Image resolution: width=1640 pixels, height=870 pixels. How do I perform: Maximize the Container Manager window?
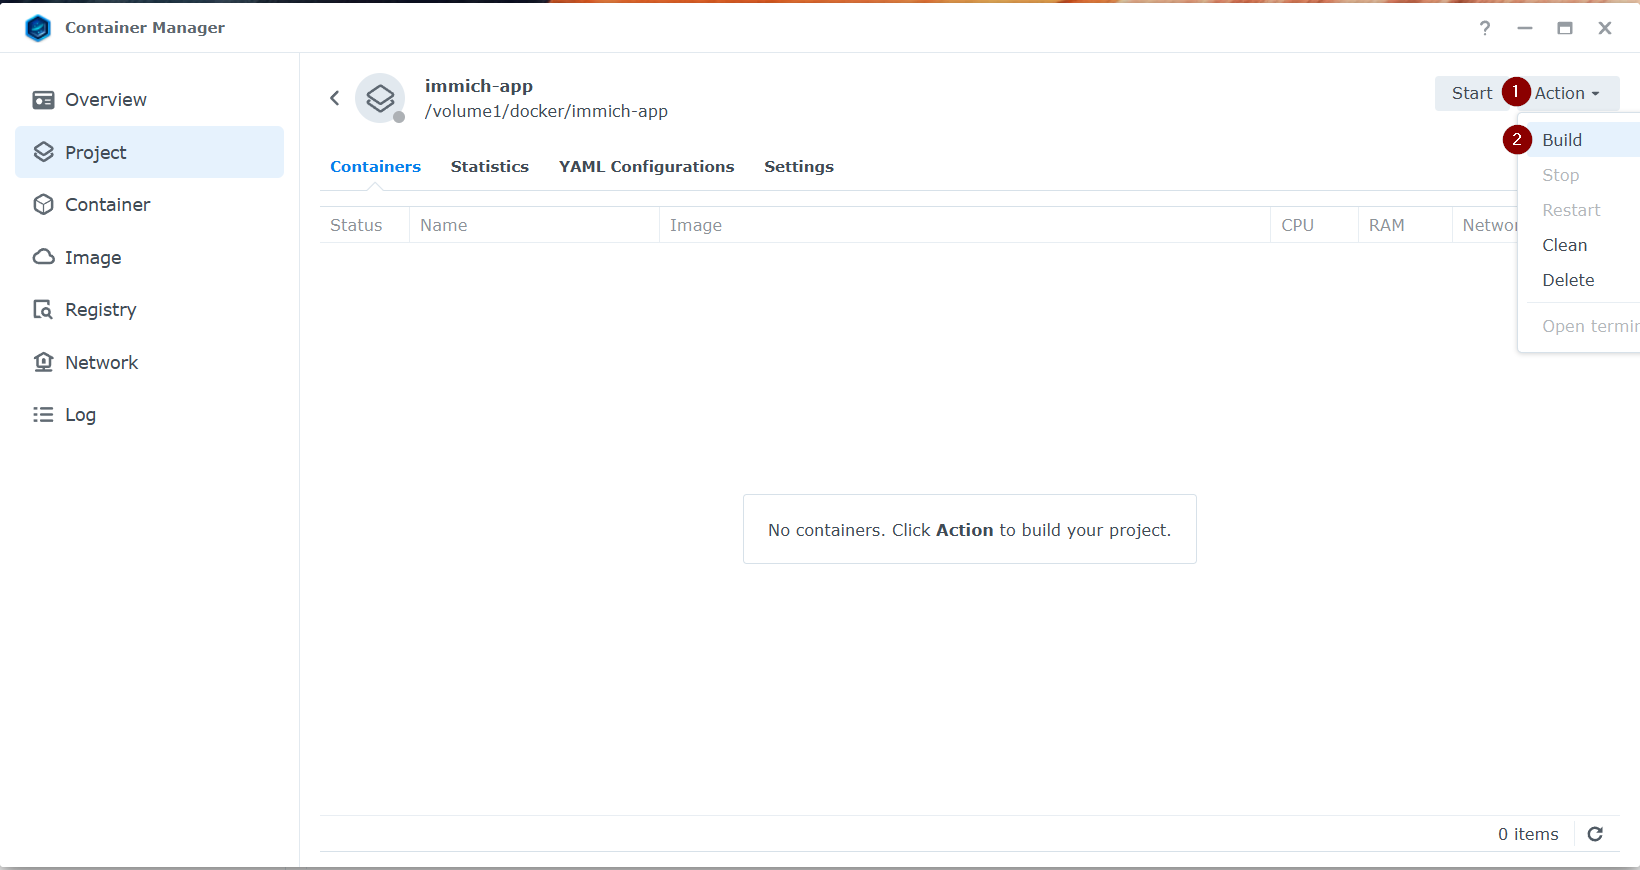click(x=1565, y=28)
